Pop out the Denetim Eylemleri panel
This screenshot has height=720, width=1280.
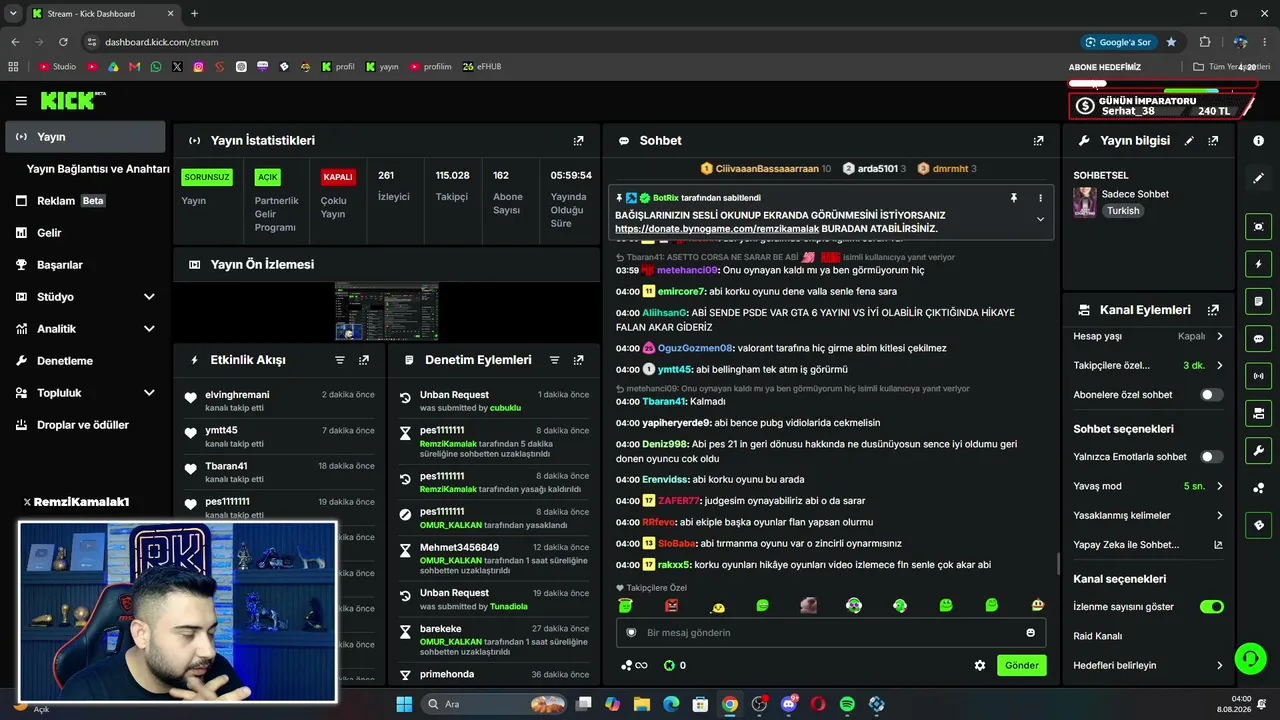click(x=578, y=360)
